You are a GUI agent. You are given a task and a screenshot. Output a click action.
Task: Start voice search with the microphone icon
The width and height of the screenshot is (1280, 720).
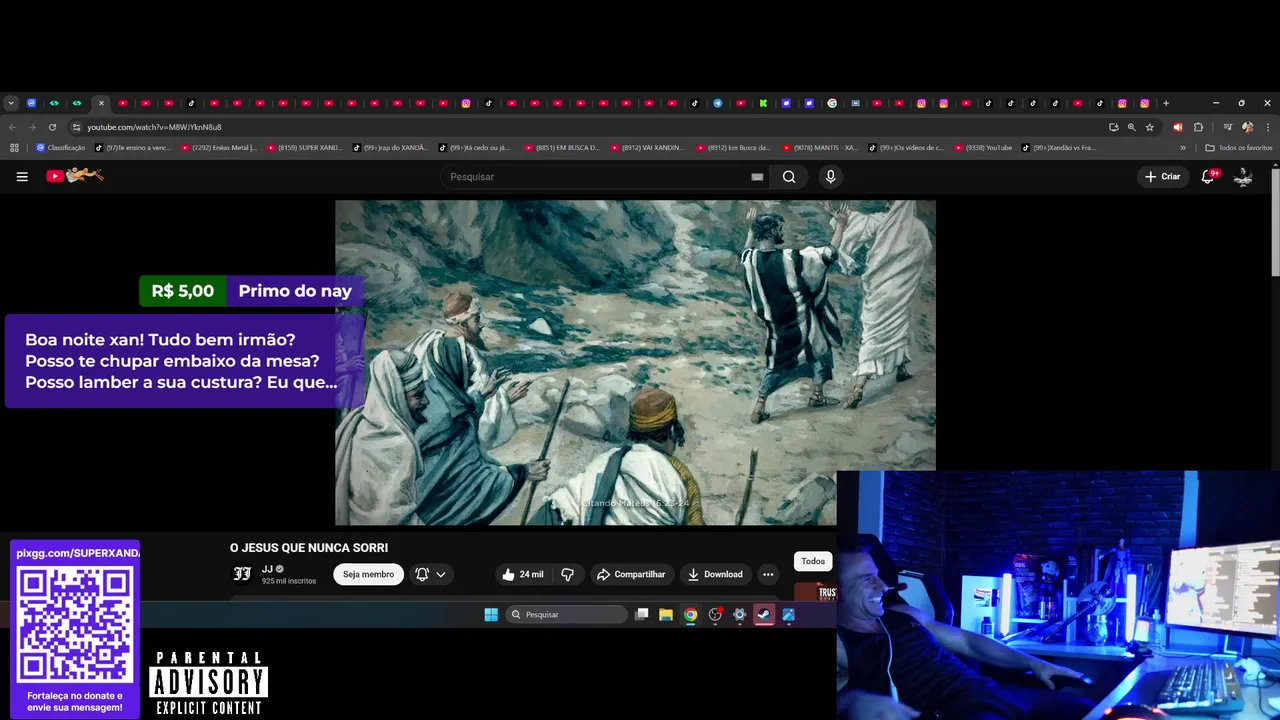pyautogui.click(x=830, y=177)
